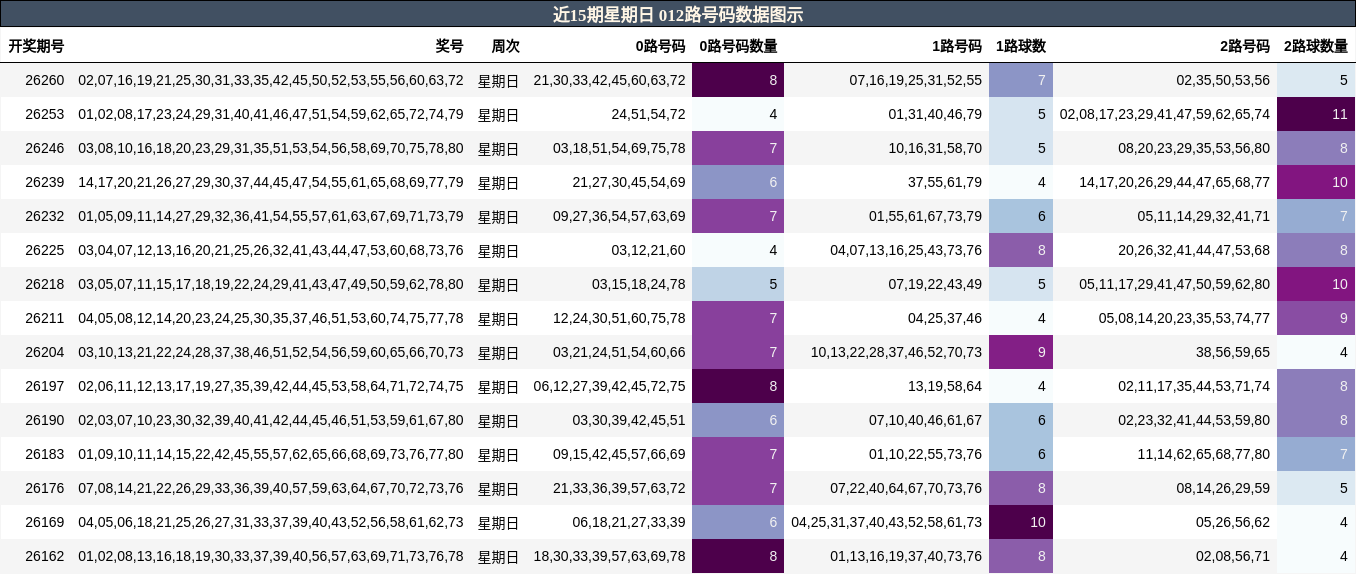Viewport: 1356px width, 574px height.
Task: Click the 1路球数 count 10 in row 26169
Action: pos(1021,522)
